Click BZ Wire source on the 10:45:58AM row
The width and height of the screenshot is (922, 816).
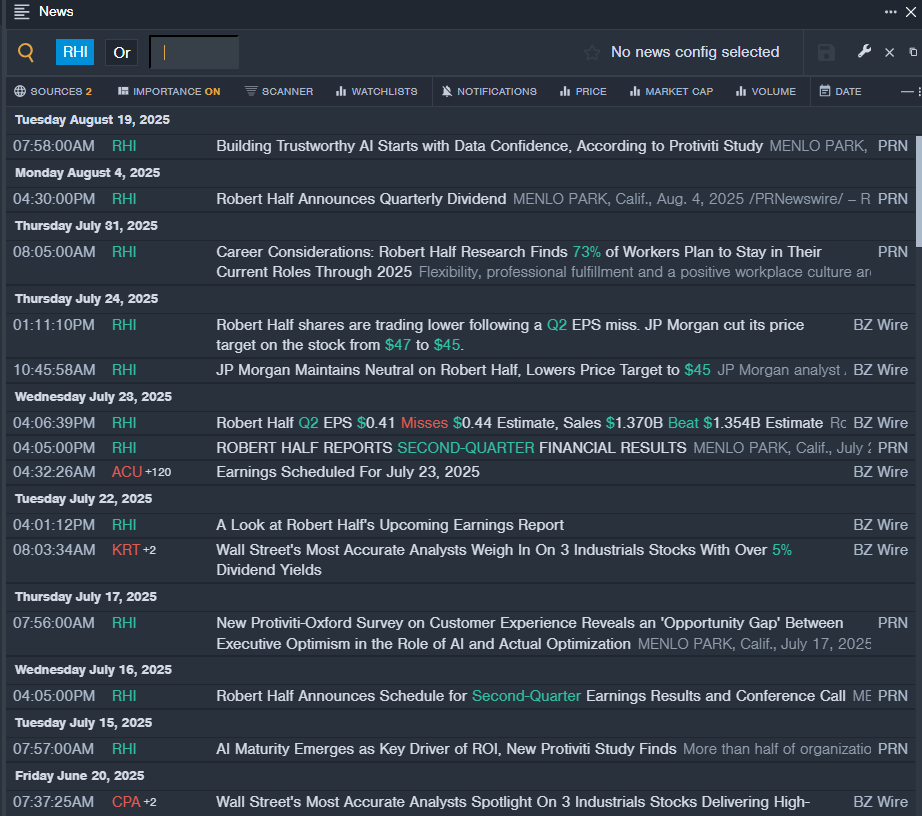[x=880, y=370]
